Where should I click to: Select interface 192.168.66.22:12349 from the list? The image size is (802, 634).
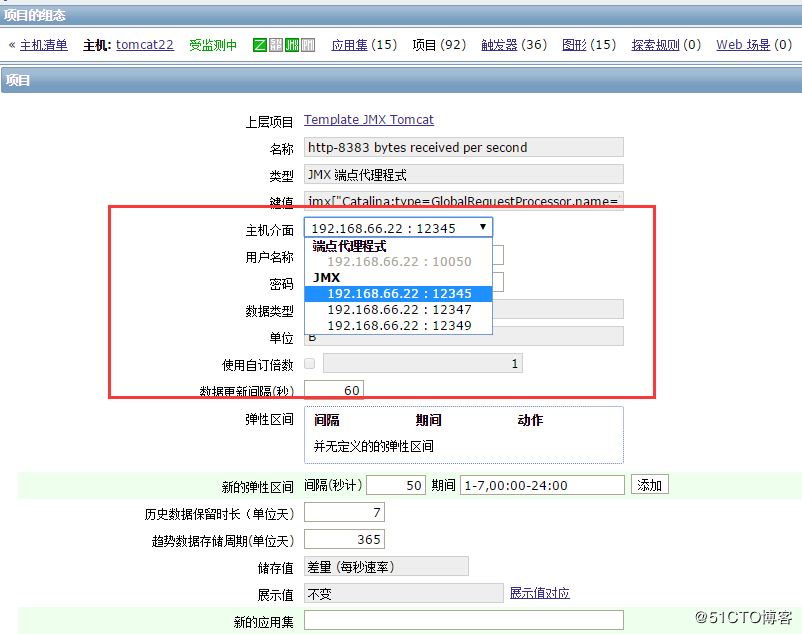point(398,324)
